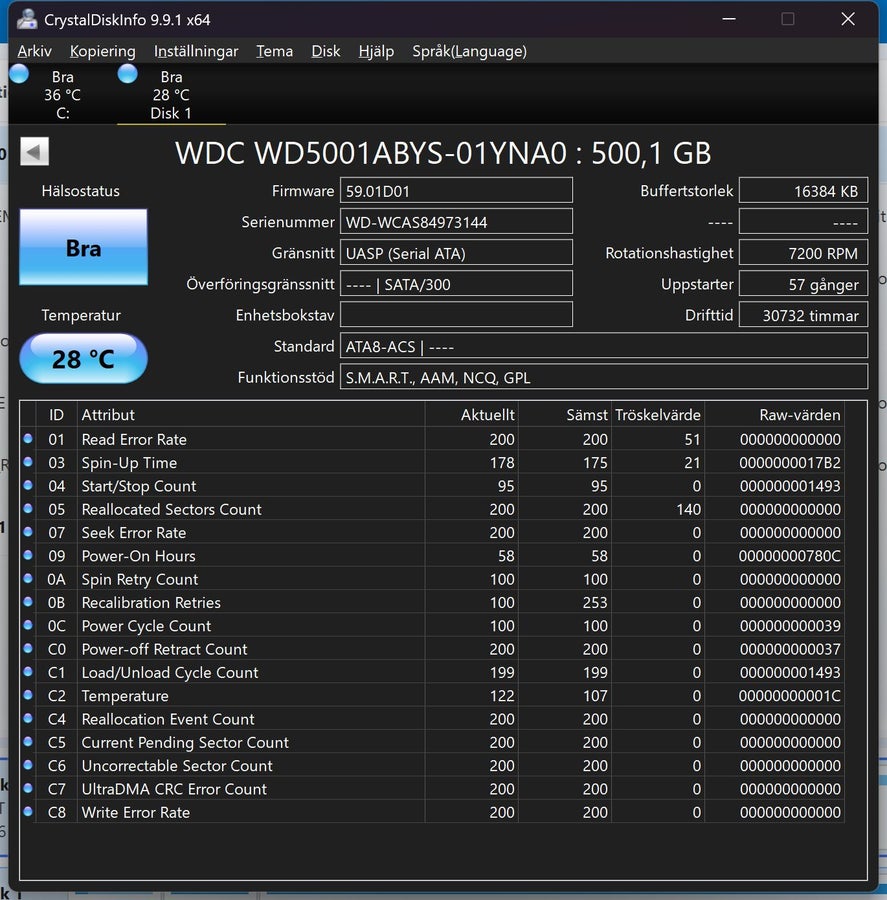Click the Serienummer field WD-WCAS84973144
The width and height of the screenshot is (887, 900).
456,222
